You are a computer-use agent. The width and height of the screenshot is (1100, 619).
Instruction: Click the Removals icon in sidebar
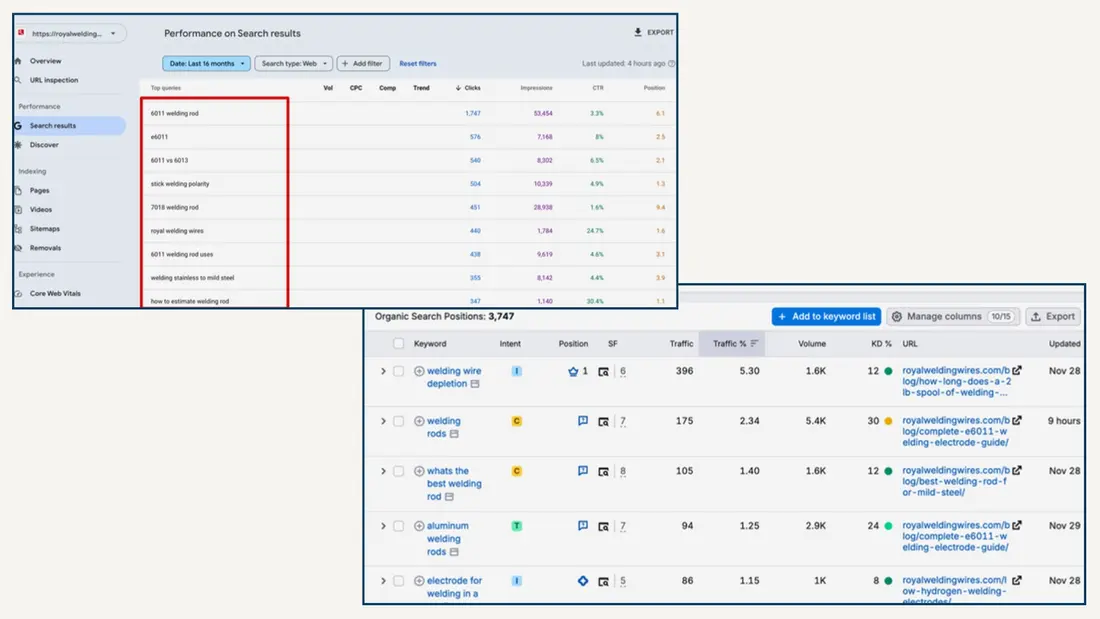(x=18, y=248)
